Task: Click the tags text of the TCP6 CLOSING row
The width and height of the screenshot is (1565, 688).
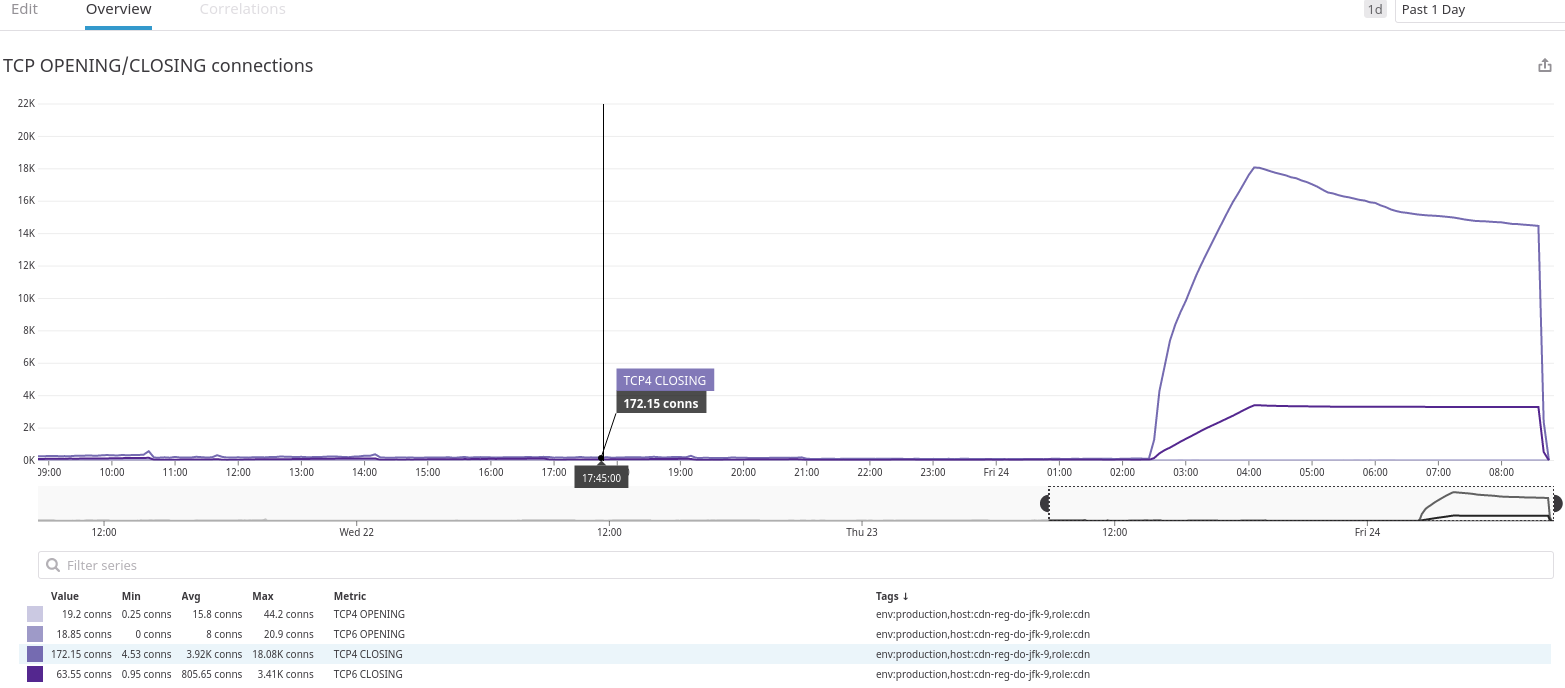Action: click(983, 674)
